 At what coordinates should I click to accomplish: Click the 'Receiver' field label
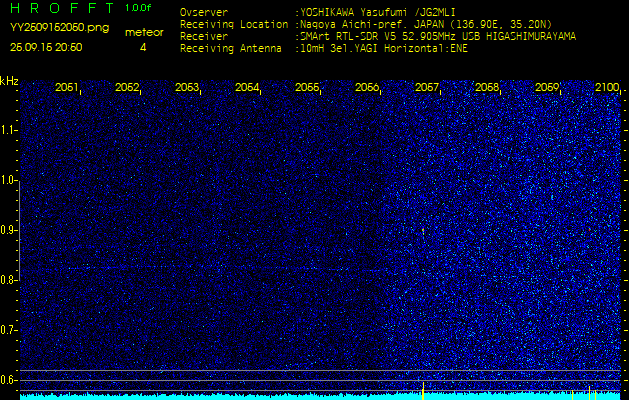(x=204, y=37)
